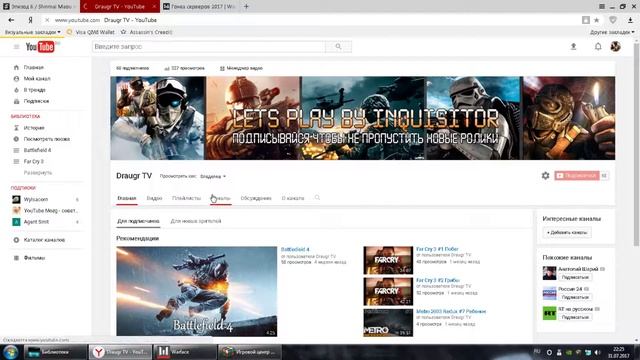Viewport: 640px width, 360px height.
Task: Click the channel search magnifier icon
Action: click(x=317, y=198)
